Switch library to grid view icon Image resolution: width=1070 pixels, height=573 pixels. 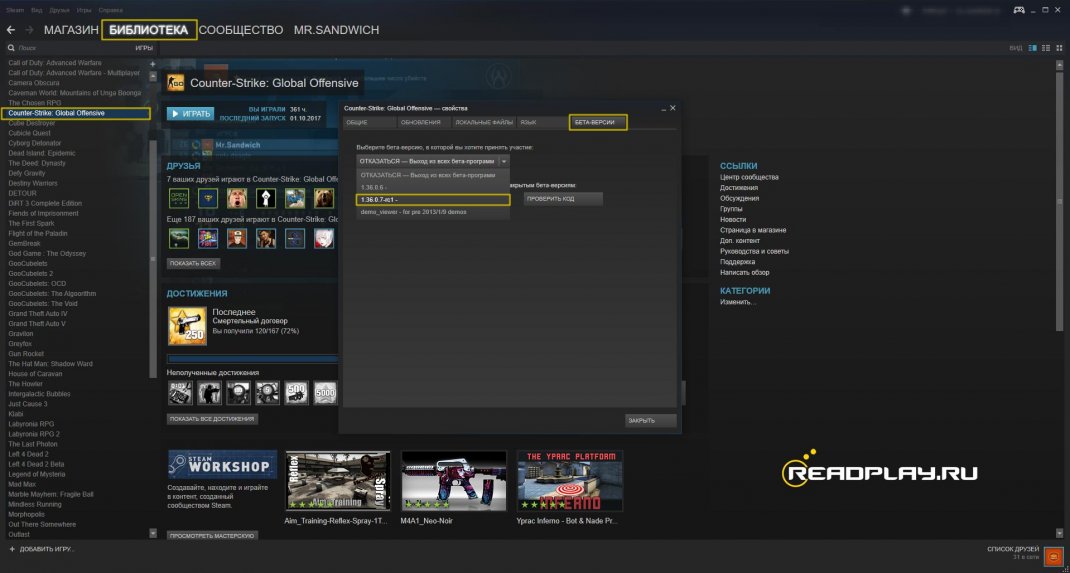[1057, 48]
